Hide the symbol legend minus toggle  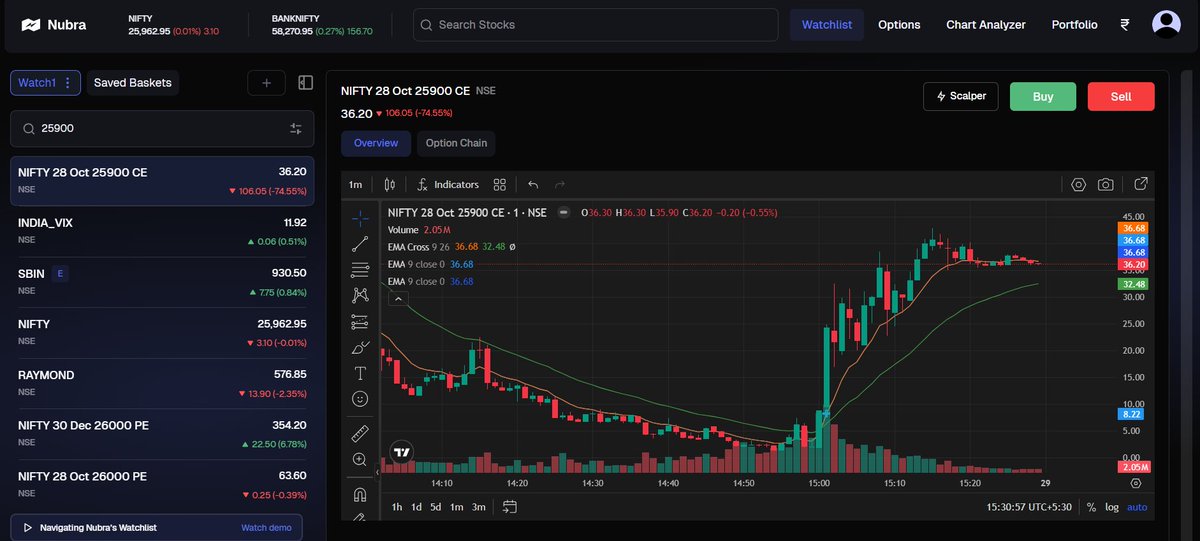pos(564,212)
